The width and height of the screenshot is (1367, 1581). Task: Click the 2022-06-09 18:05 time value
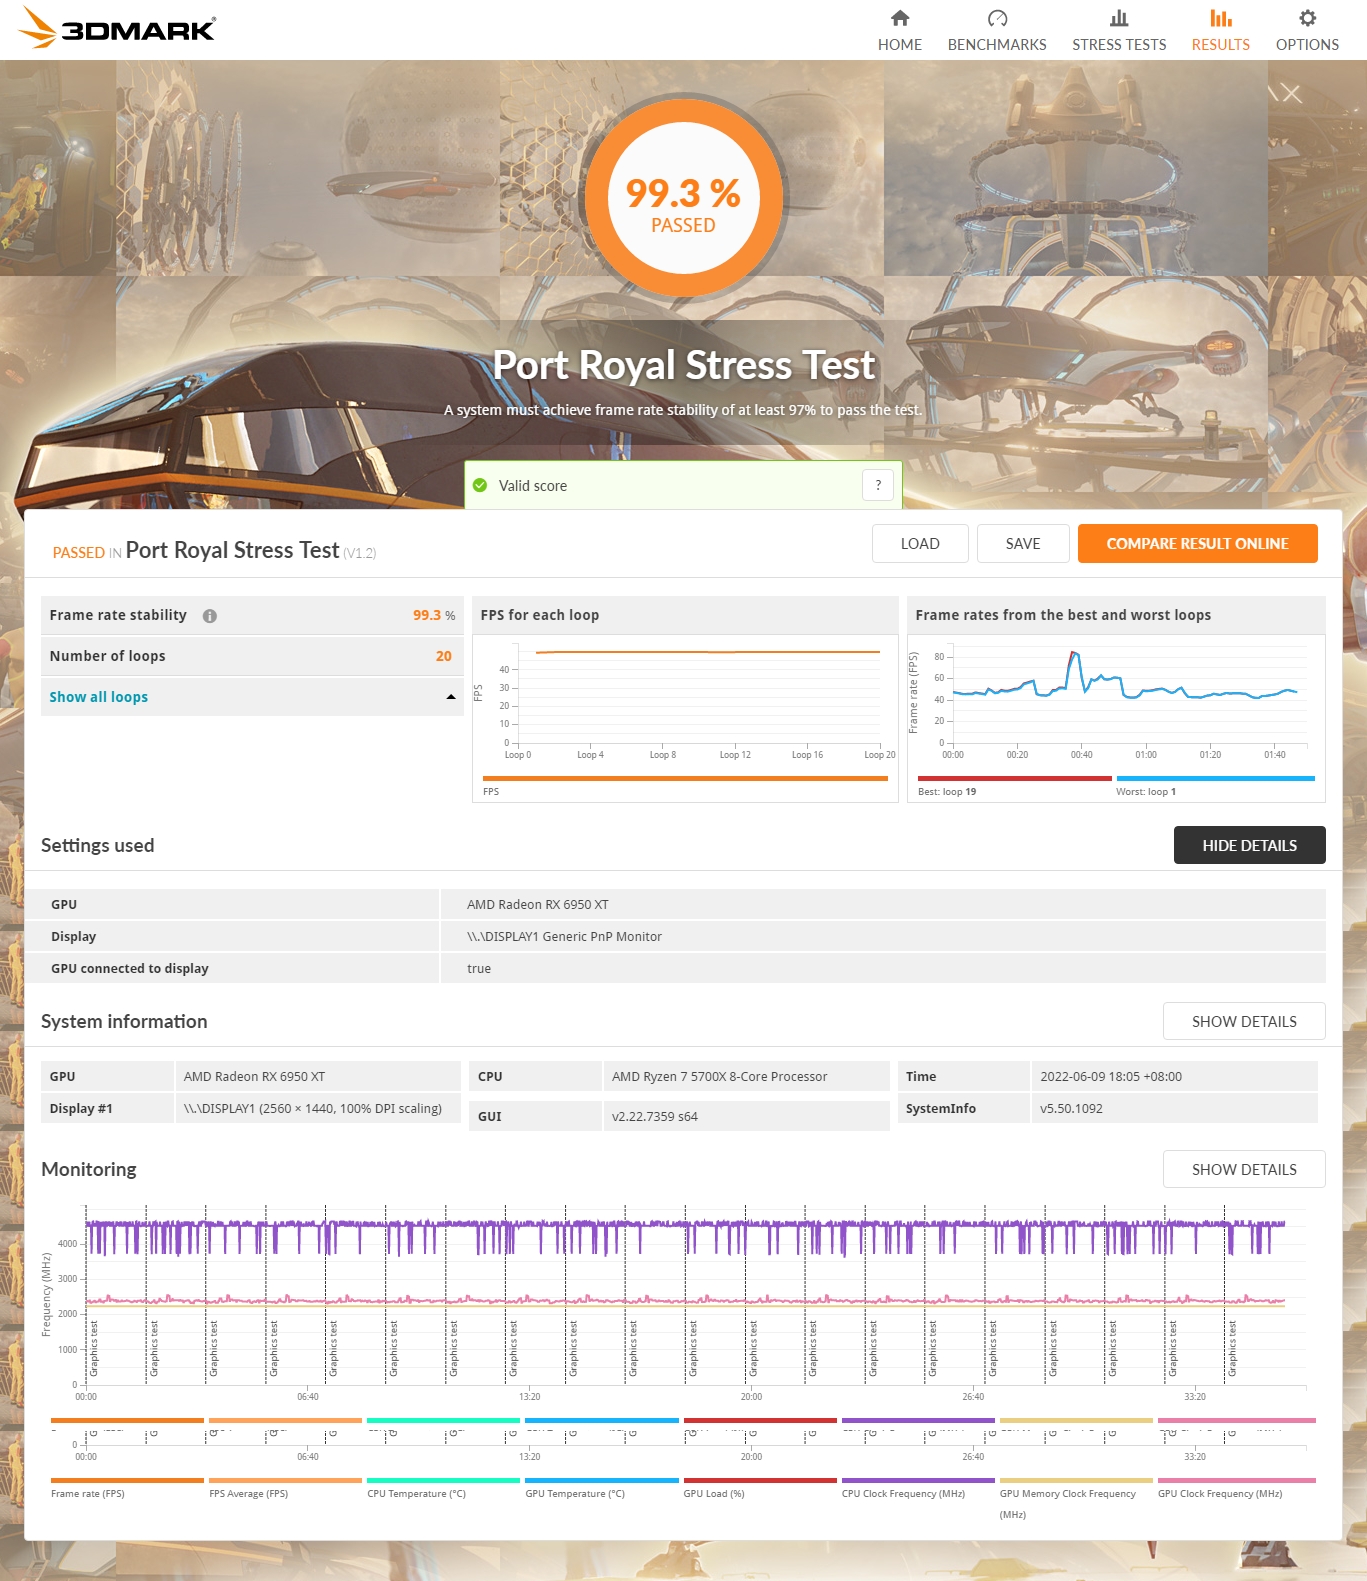pos(1110,1076)
